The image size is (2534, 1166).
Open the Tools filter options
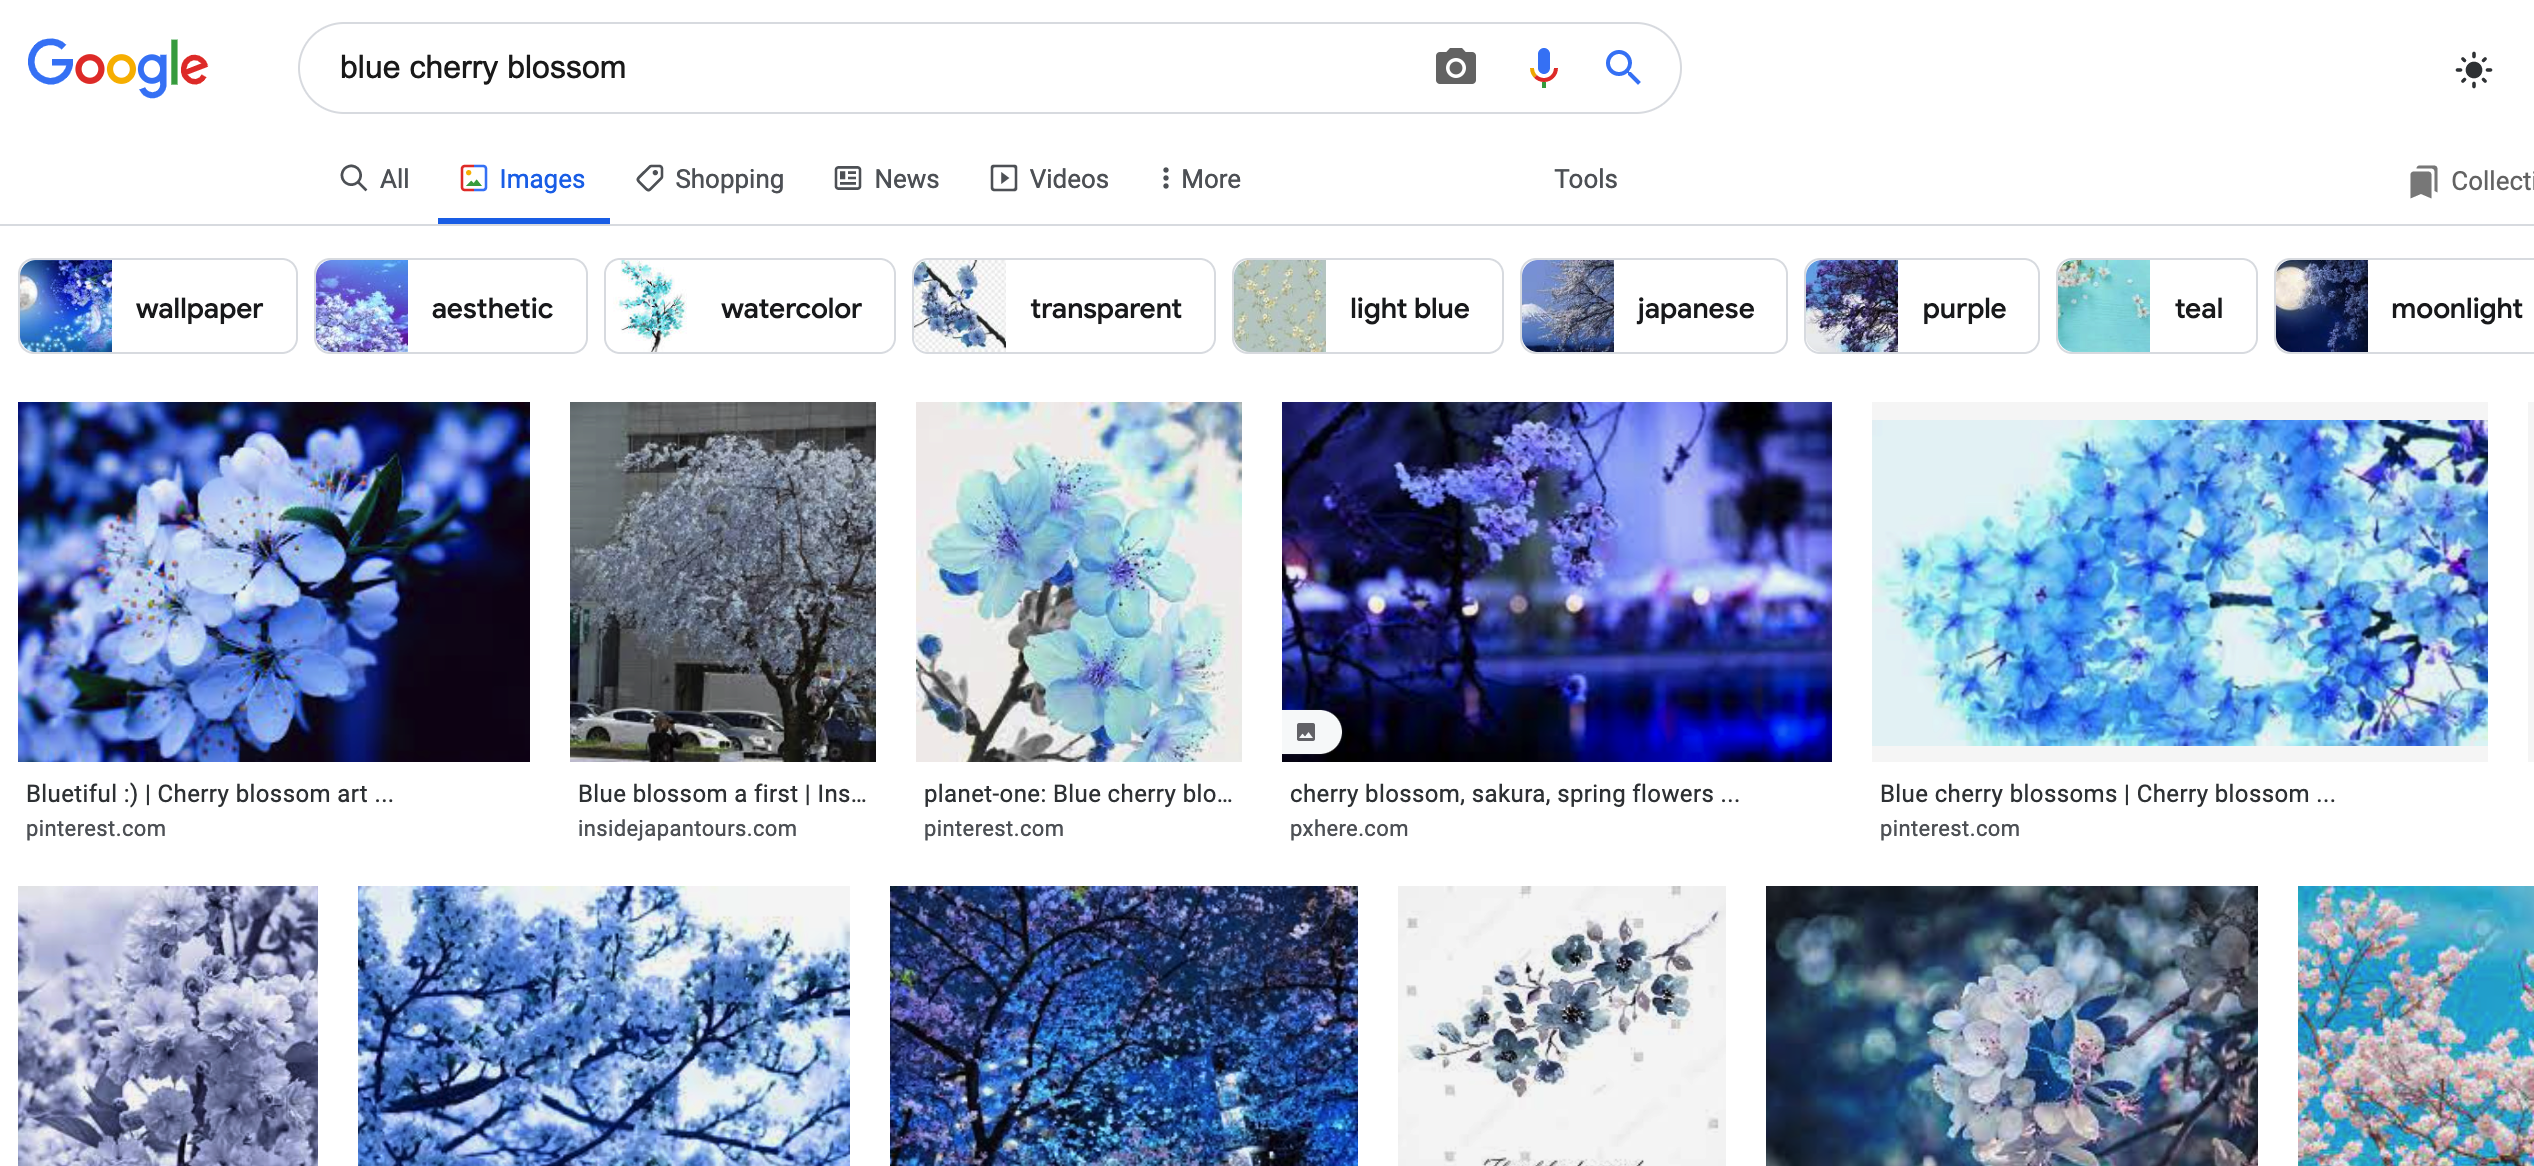[x=1585, y=179]
